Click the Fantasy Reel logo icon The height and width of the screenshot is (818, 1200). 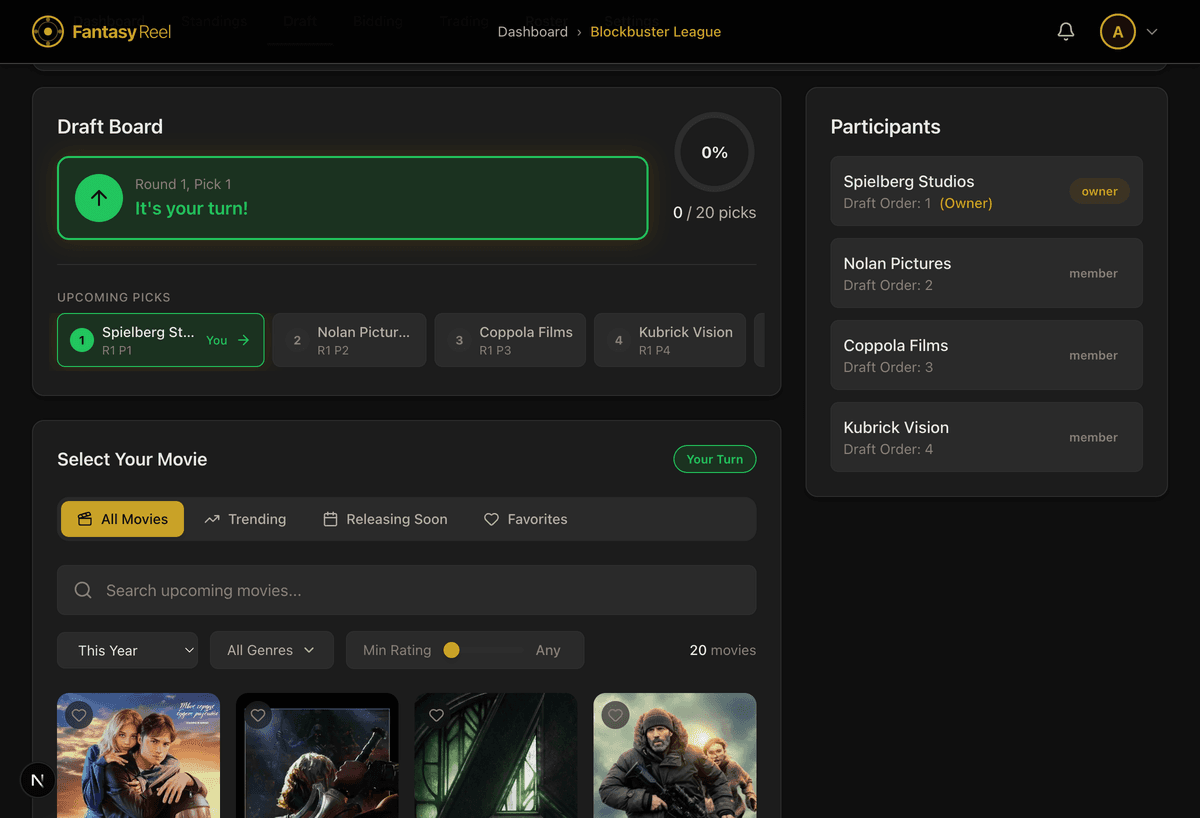46,31
